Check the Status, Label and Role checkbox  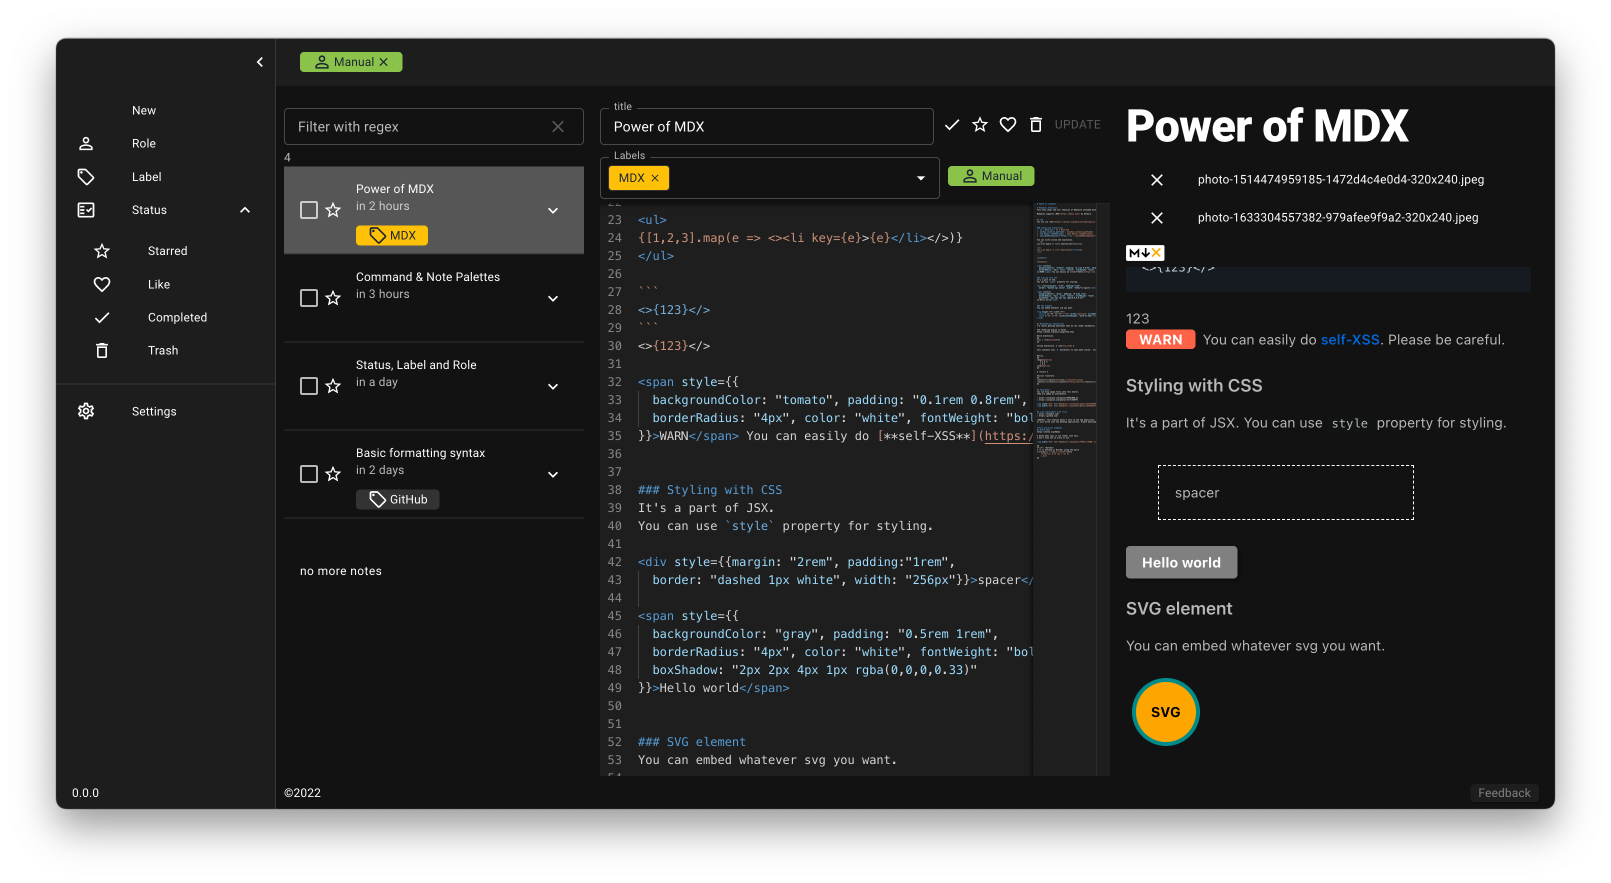(x=309, y=386)
